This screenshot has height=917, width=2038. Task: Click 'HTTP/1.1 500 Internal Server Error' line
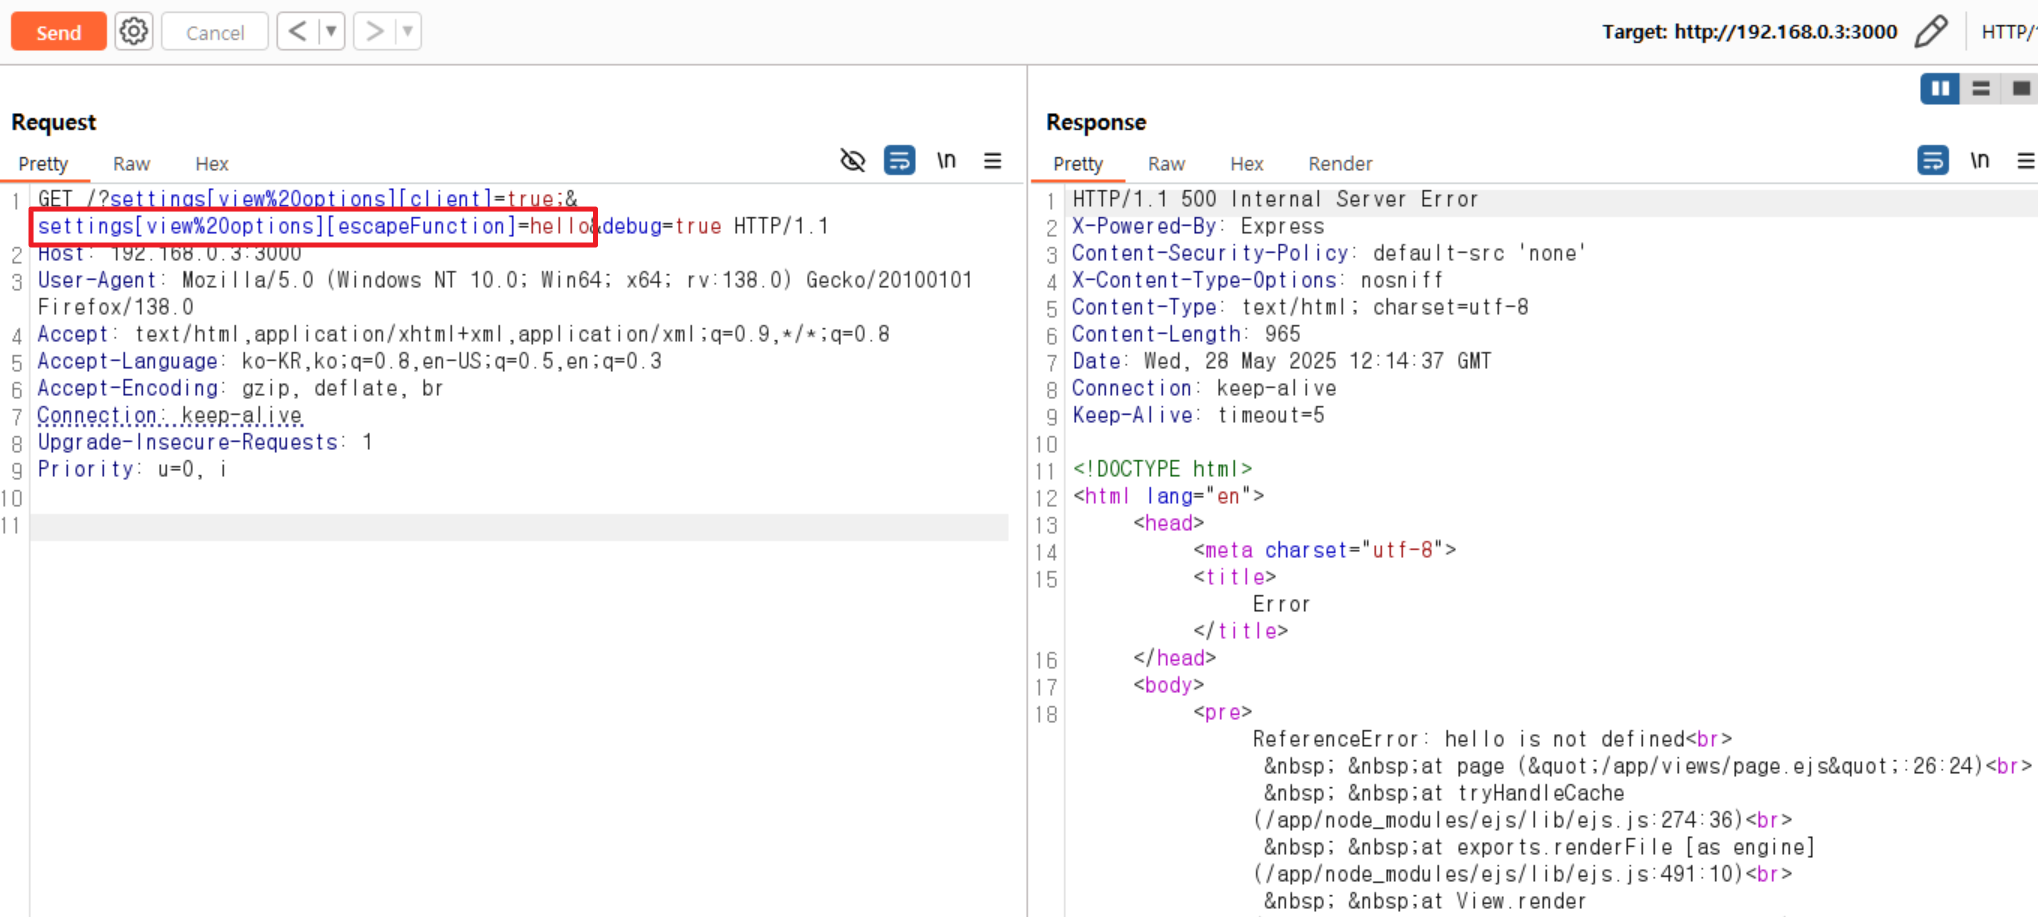click(x=1275, y=199)
